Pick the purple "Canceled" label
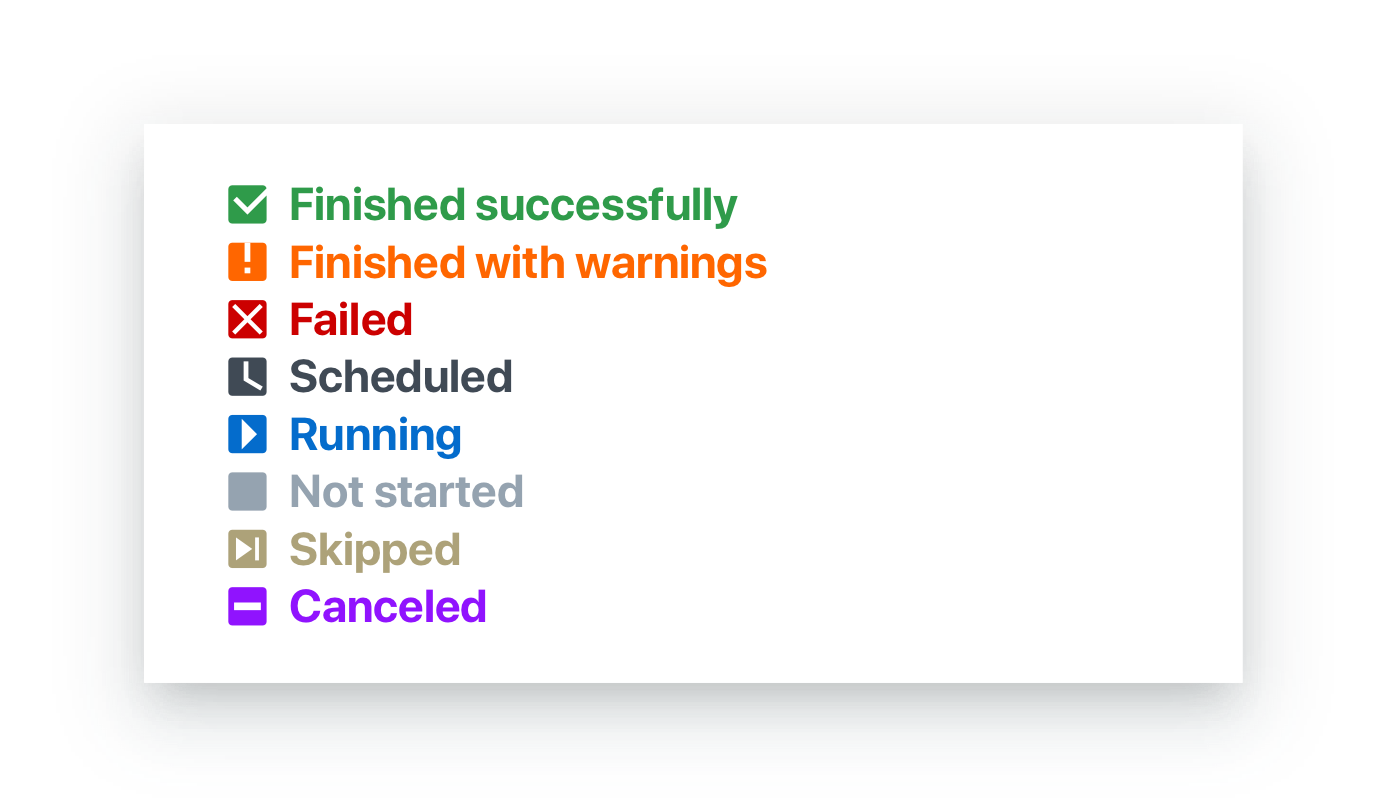 click(388, 607)
